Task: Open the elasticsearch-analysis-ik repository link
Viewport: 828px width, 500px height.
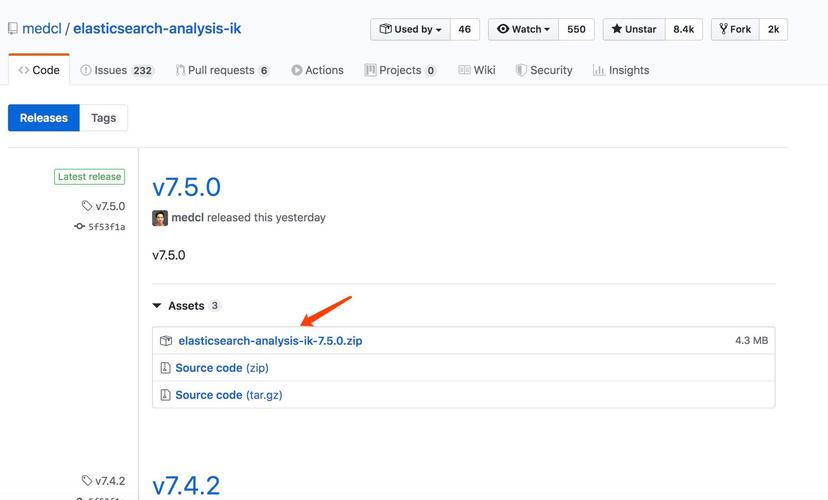Action: 157,29
